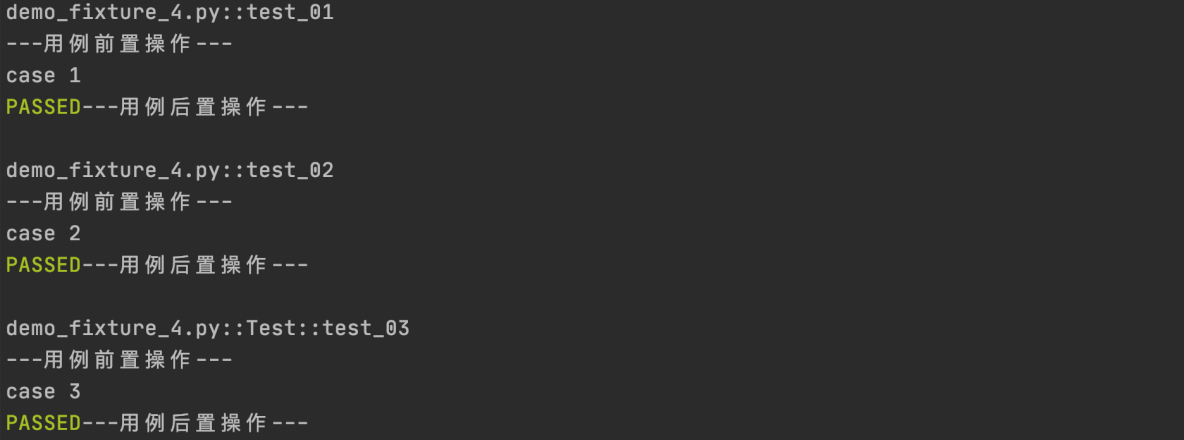Viewport: 1184px width, 440px height.
Task: Click the blank line after test_01 output
Action: [x=592, y=140]
